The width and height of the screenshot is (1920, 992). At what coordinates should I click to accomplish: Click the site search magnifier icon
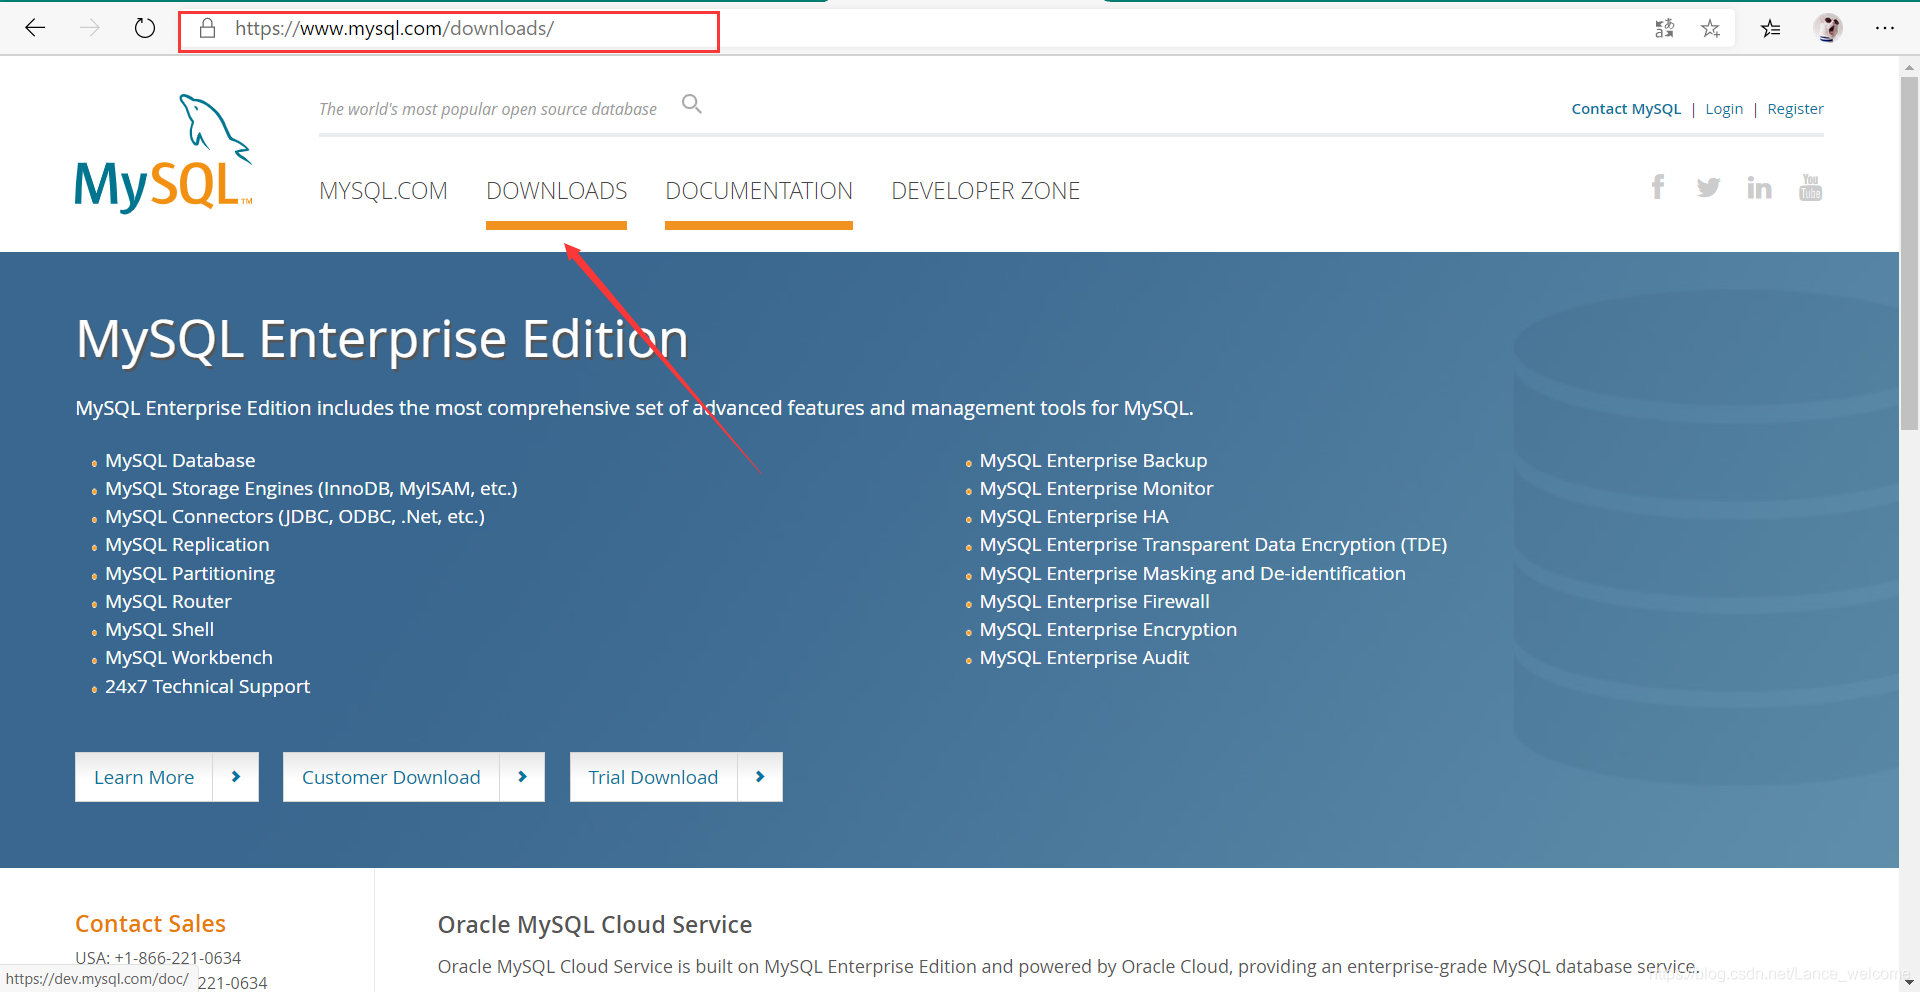click(692, 104)
